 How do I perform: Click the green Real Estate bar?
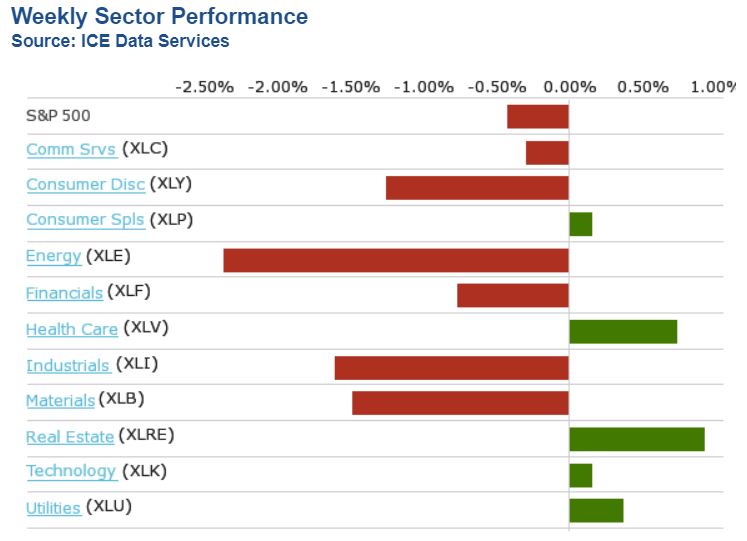tap(637, 439)
